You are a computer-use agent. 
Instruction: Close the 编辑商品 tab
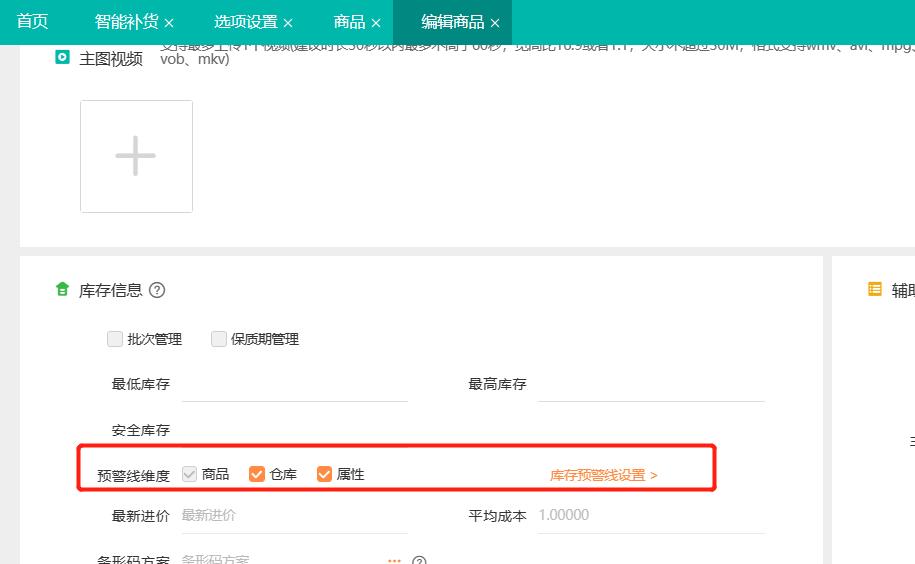495,23
